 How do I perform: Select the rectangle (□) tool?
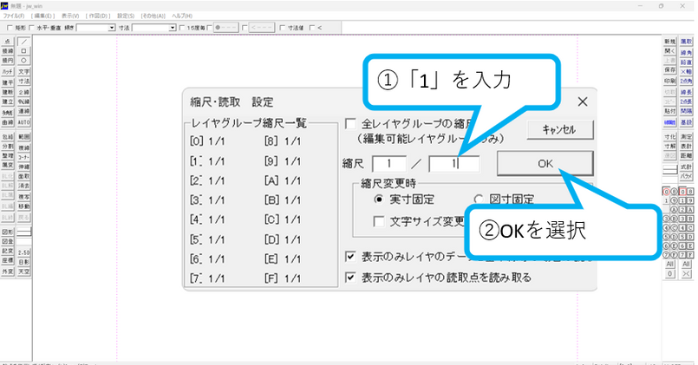pos(24,51)
